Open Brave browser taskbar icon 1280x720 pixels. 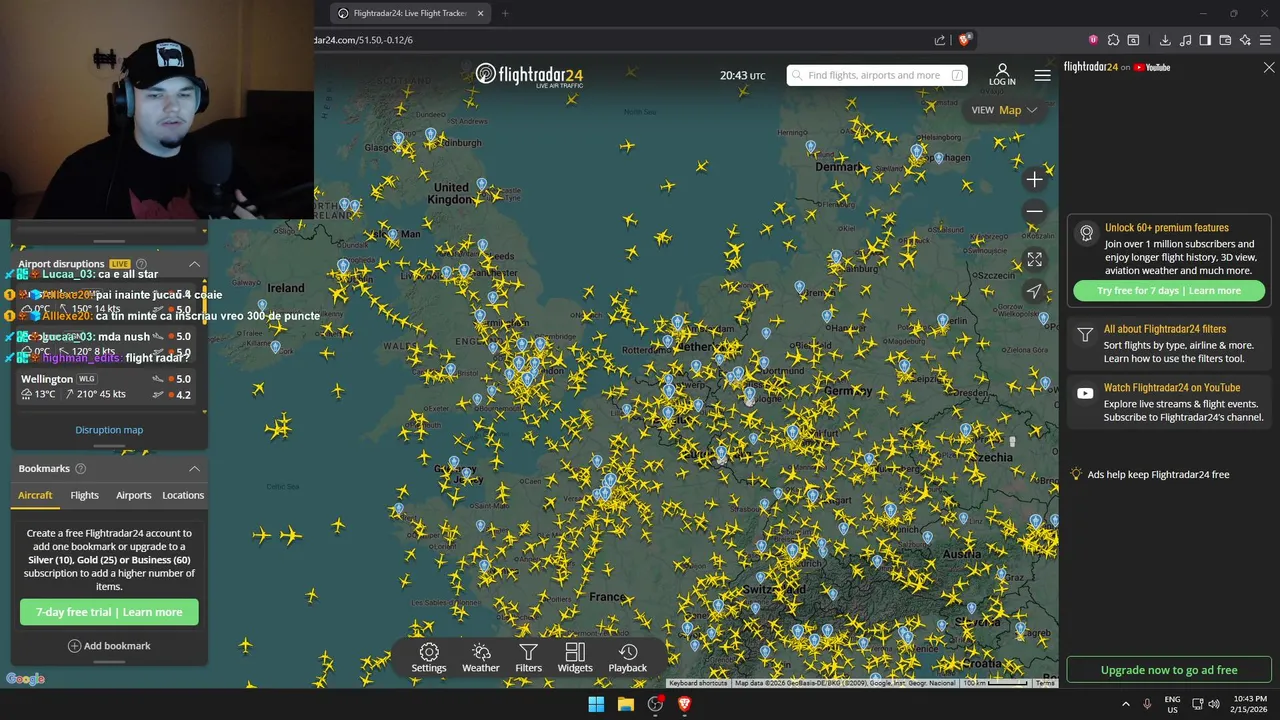[x=685, y=704]
